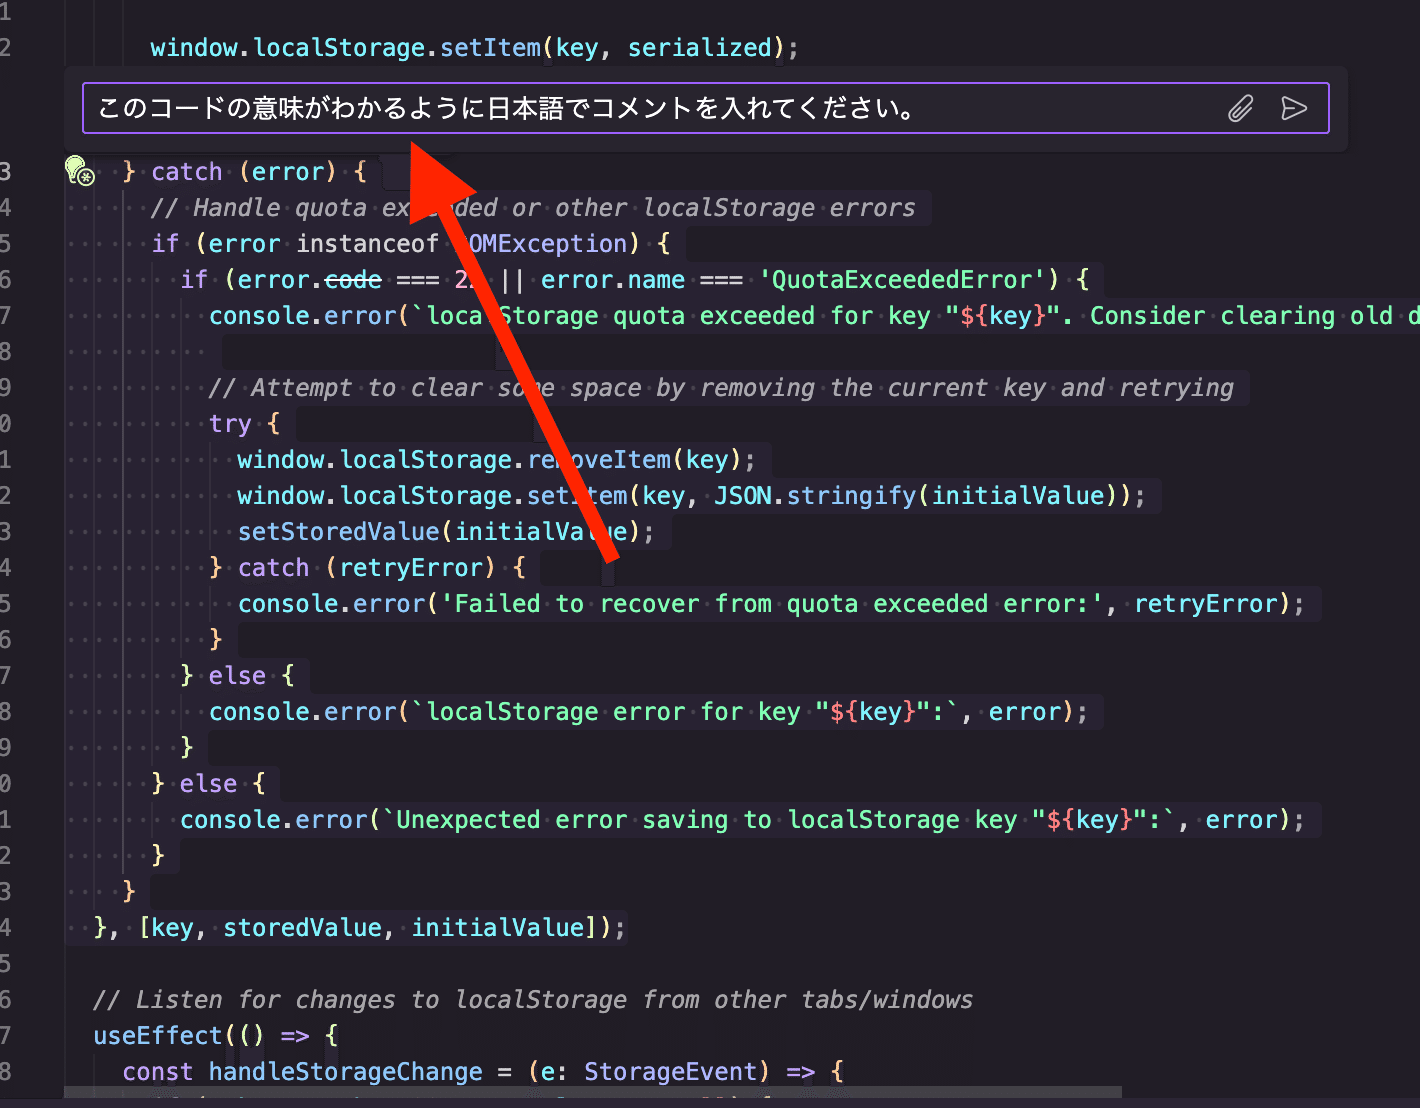Image resolution: width=1420 pixels, height=1108 pixels.
Task: Select the 'JSON' identifier in stringify call
Action: pos(742,496)
